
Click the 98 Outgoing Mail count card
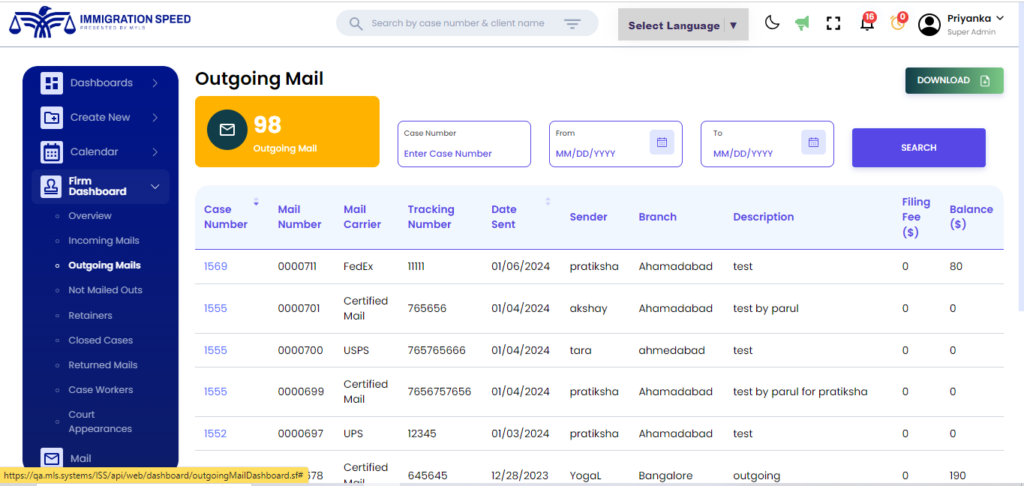pyautogui.click(x=287, y=131)
